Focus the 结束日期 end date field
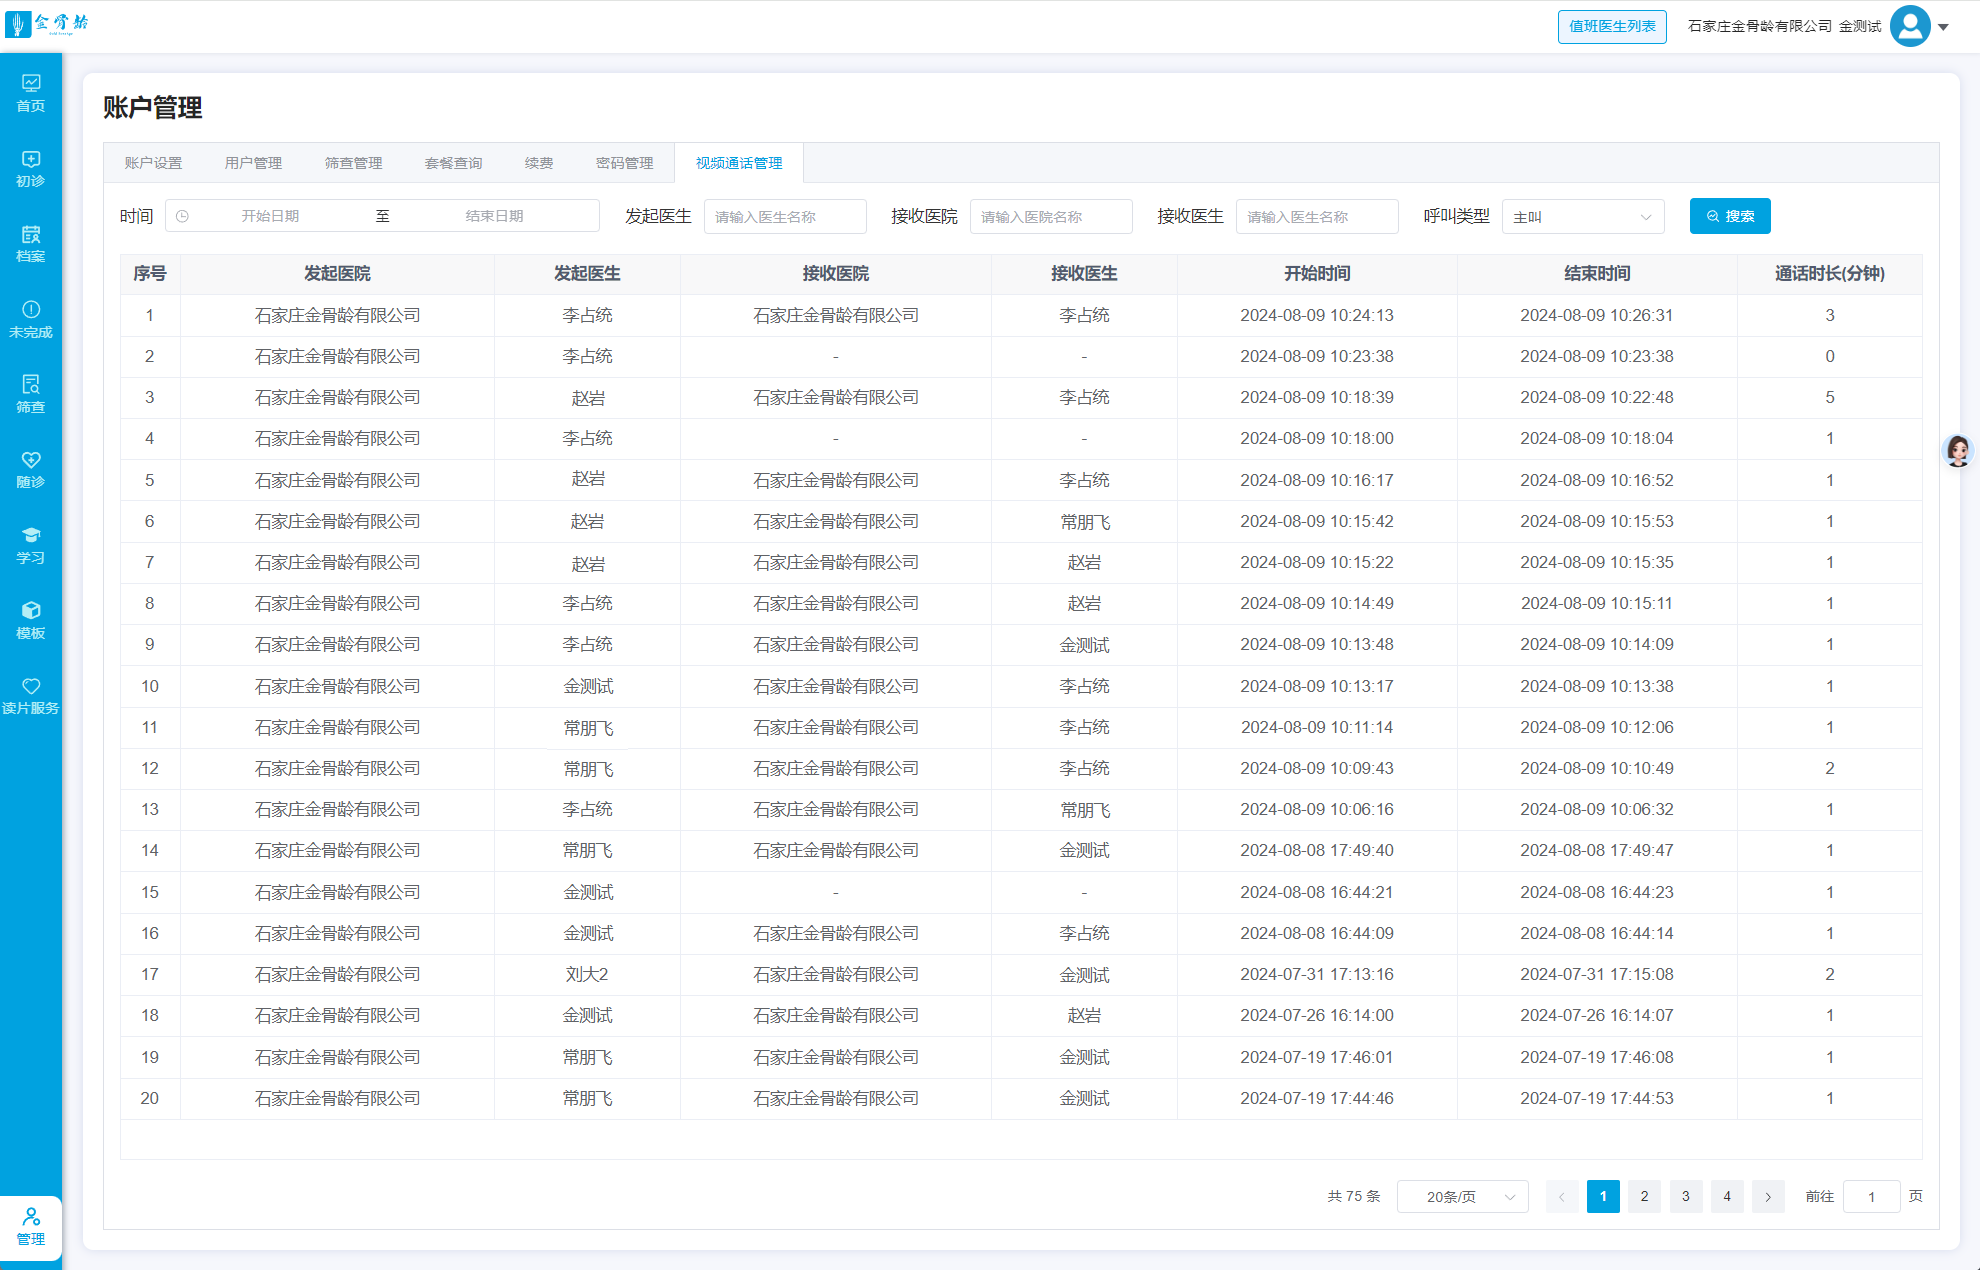Screen dimensions: 1980x1270 [x=494, y=216]
